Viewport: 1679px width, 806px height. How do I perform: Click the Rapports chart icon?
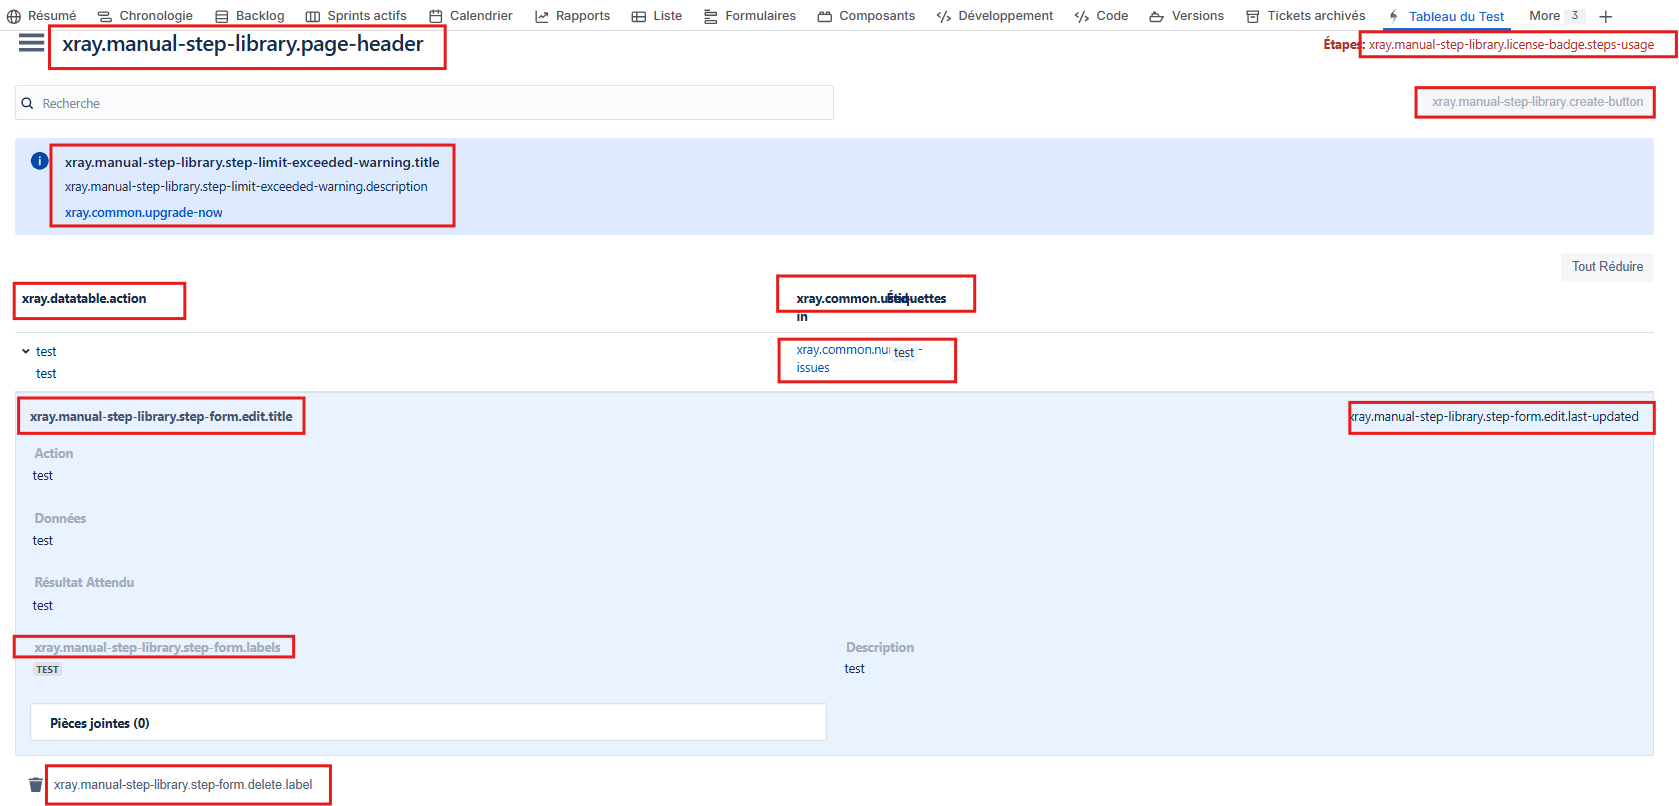[542, 16]
